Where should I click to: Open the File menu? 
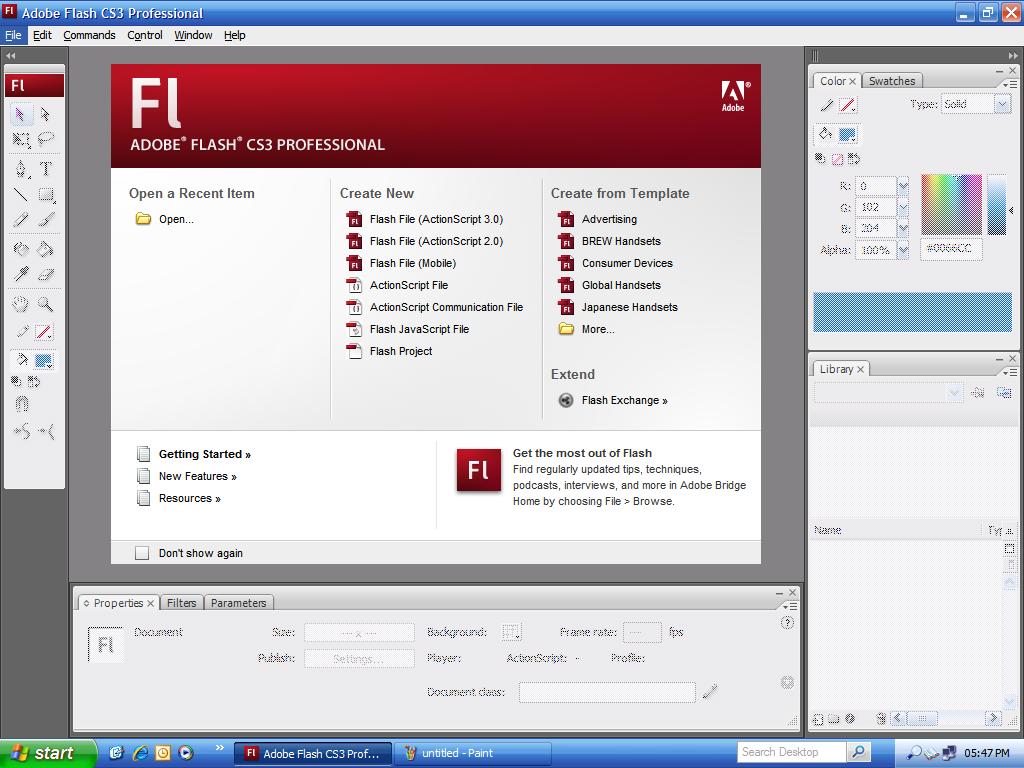click(13, 35)
